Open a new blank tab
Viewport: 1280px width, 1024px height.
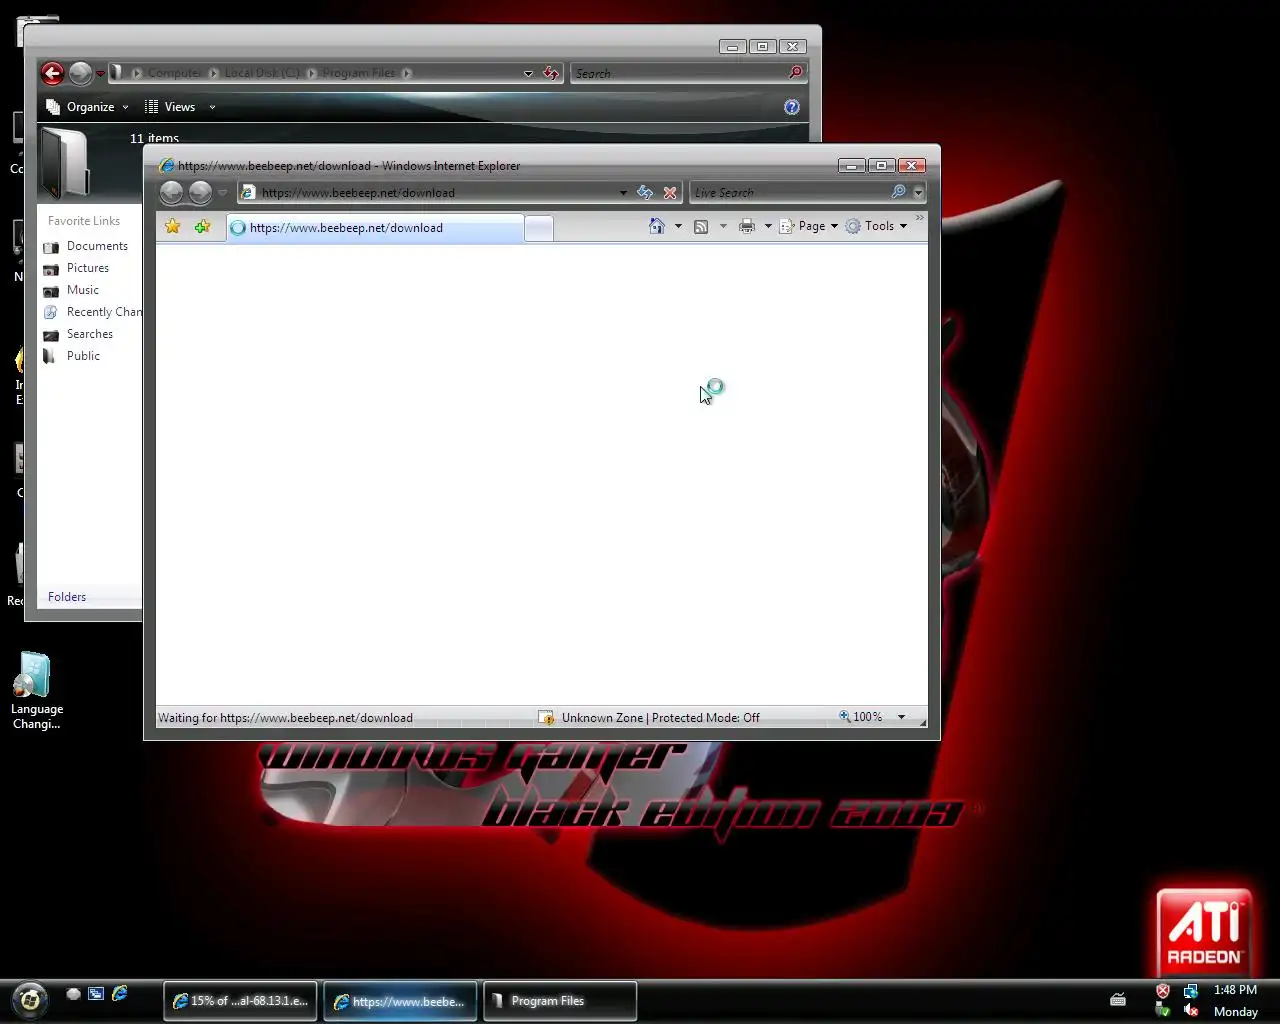click(x=538, y=228)
